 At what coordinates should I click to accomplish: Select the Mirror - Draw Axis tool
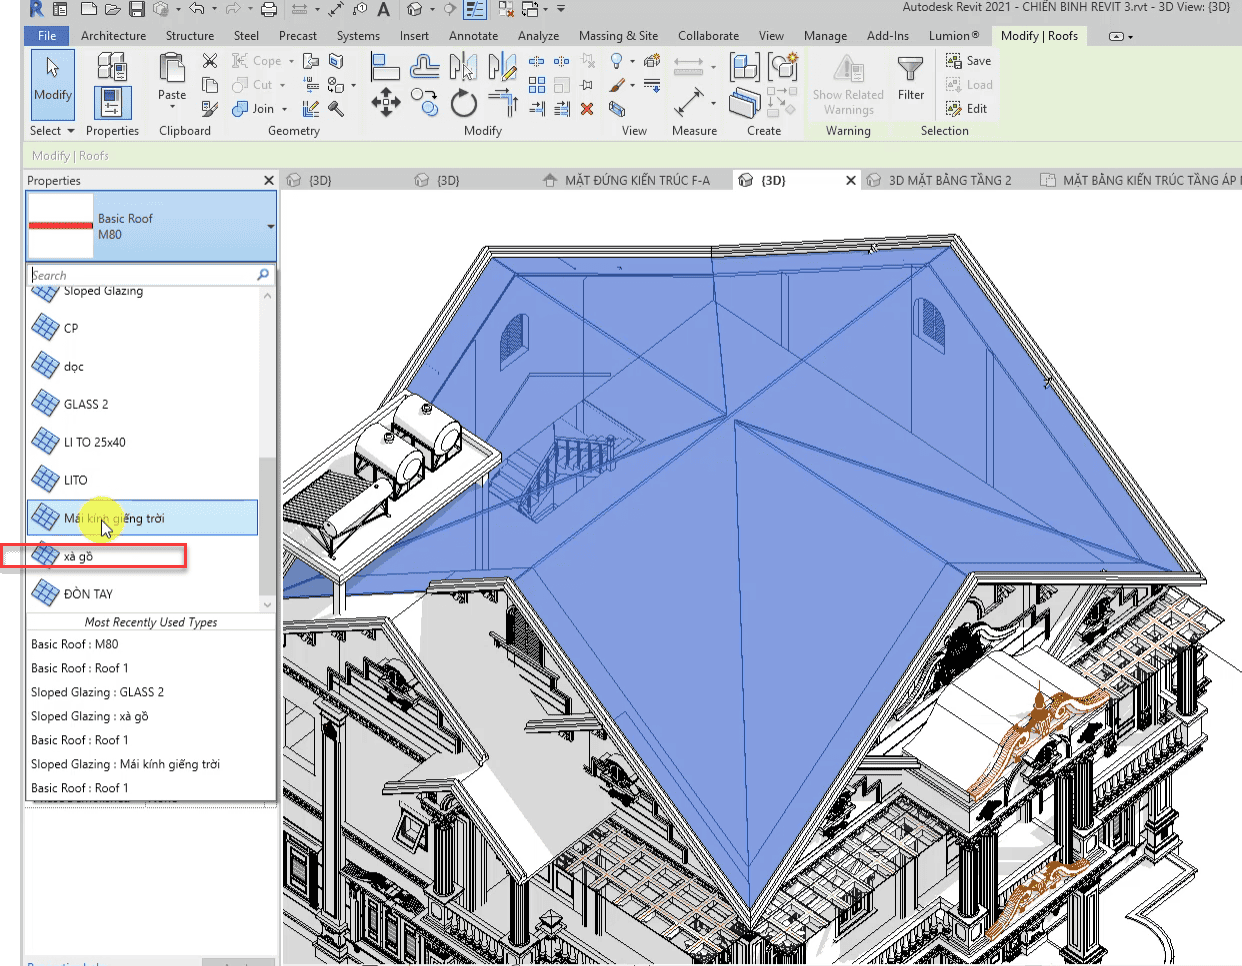(502, 67)
